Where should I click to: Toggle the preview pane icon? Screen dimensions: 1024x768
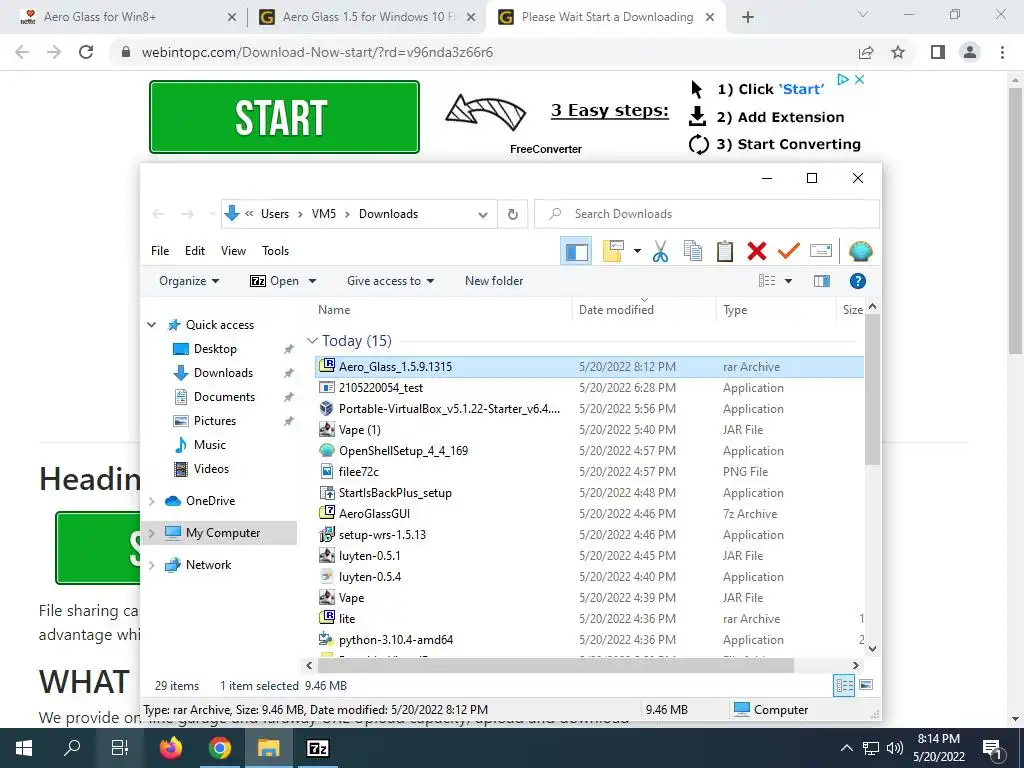[822, 281]
